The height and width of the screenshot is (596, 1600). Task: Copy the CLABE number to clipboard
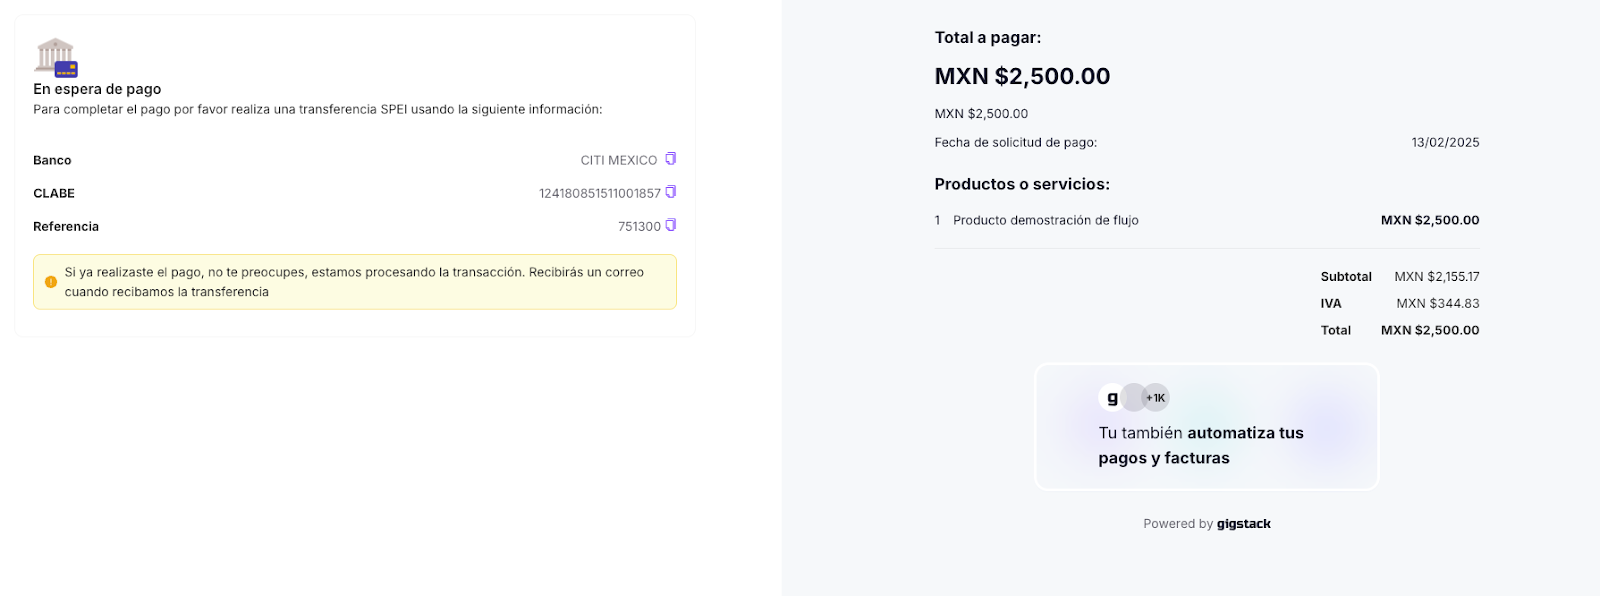point(671,192)
